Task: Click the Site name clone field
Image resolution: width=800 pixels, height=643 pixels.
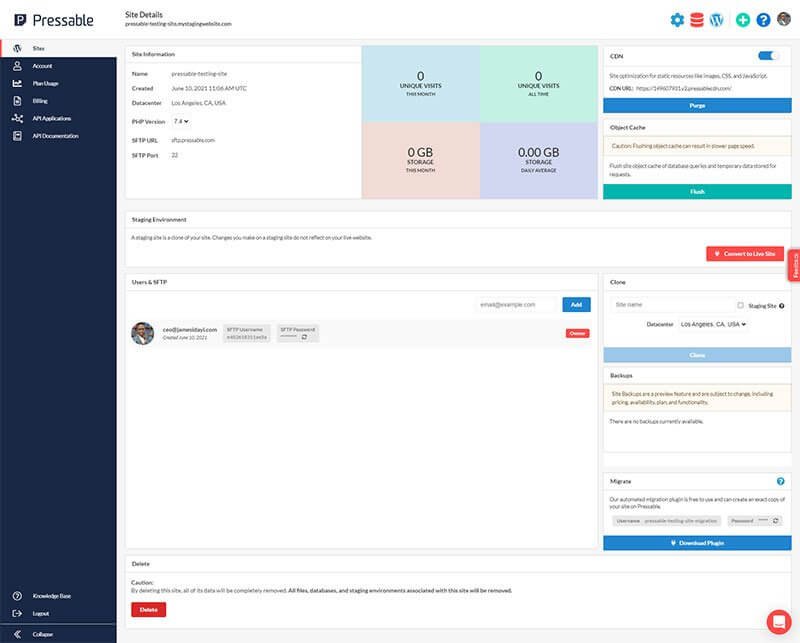Action: 672,305
